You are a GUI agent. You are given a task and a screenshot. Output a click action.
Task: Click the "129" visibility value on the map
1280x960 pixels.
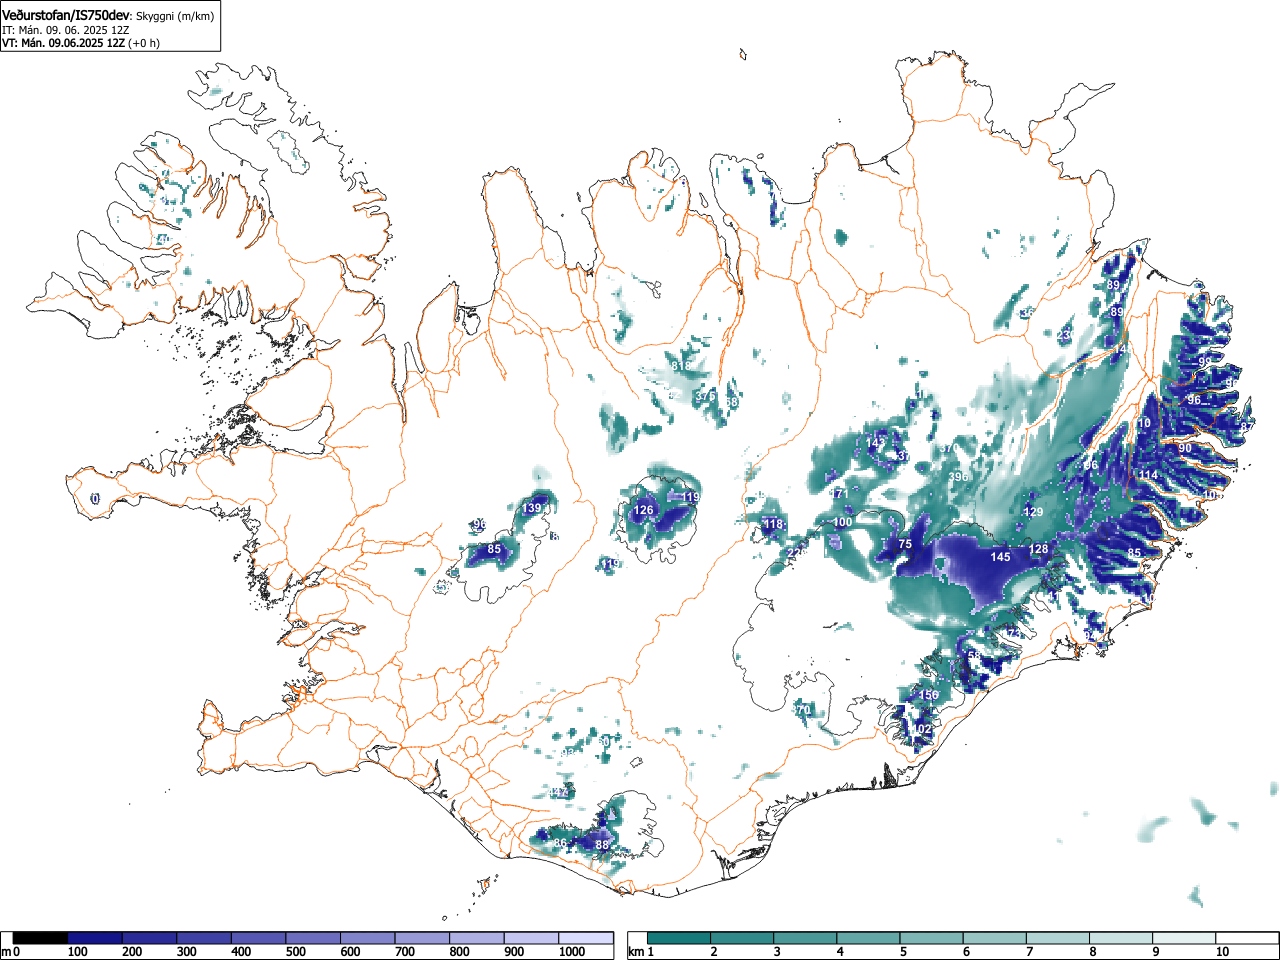(1033, 512)
